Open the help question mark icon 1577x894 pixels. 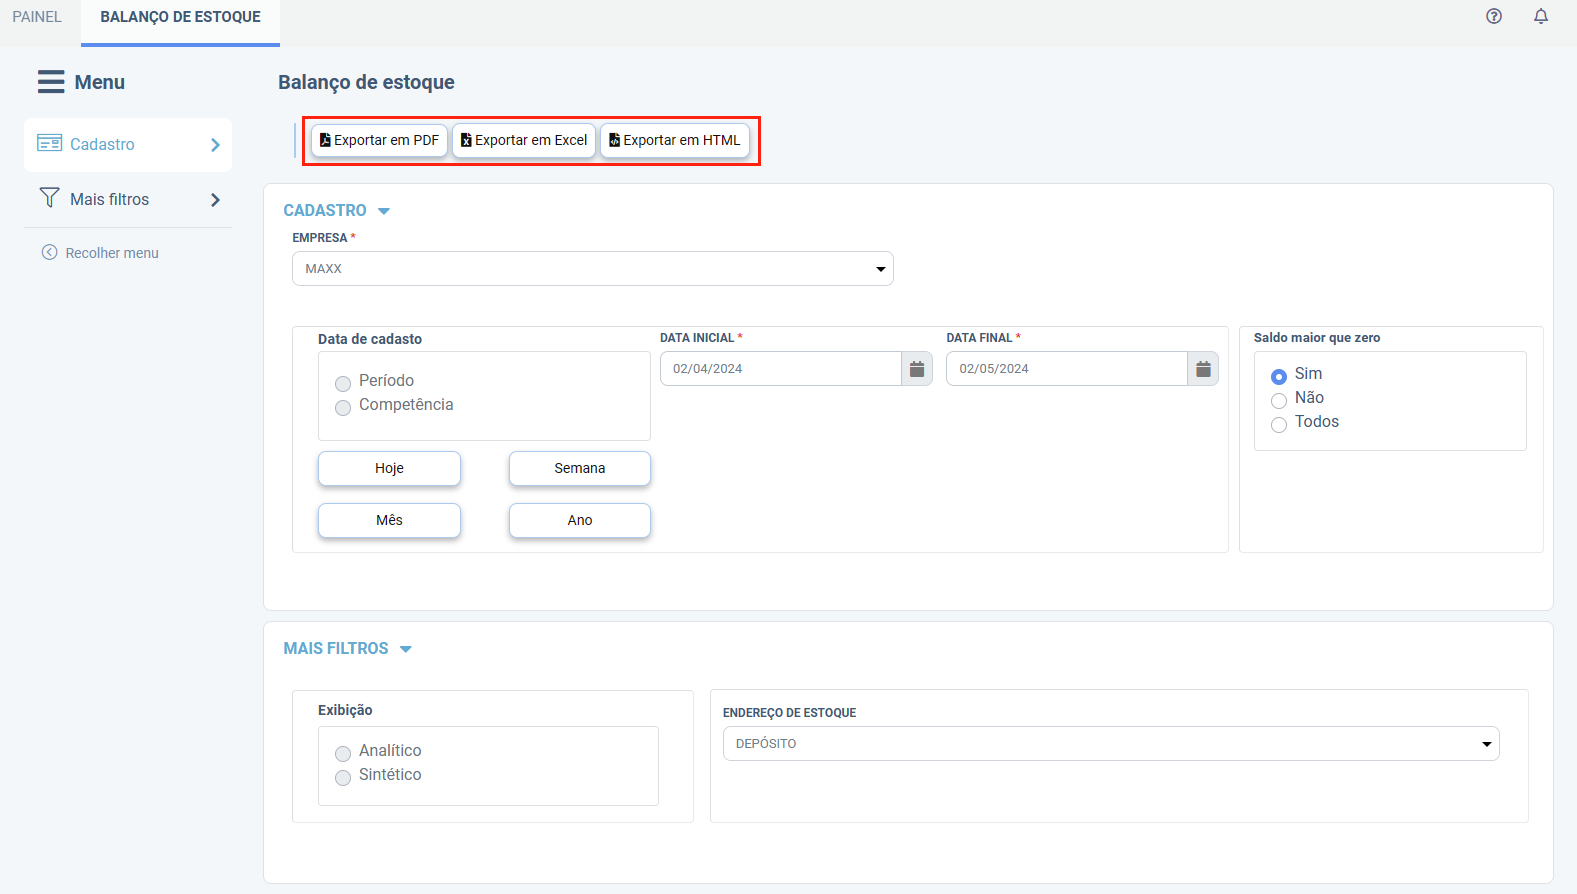pos(1494,16)
